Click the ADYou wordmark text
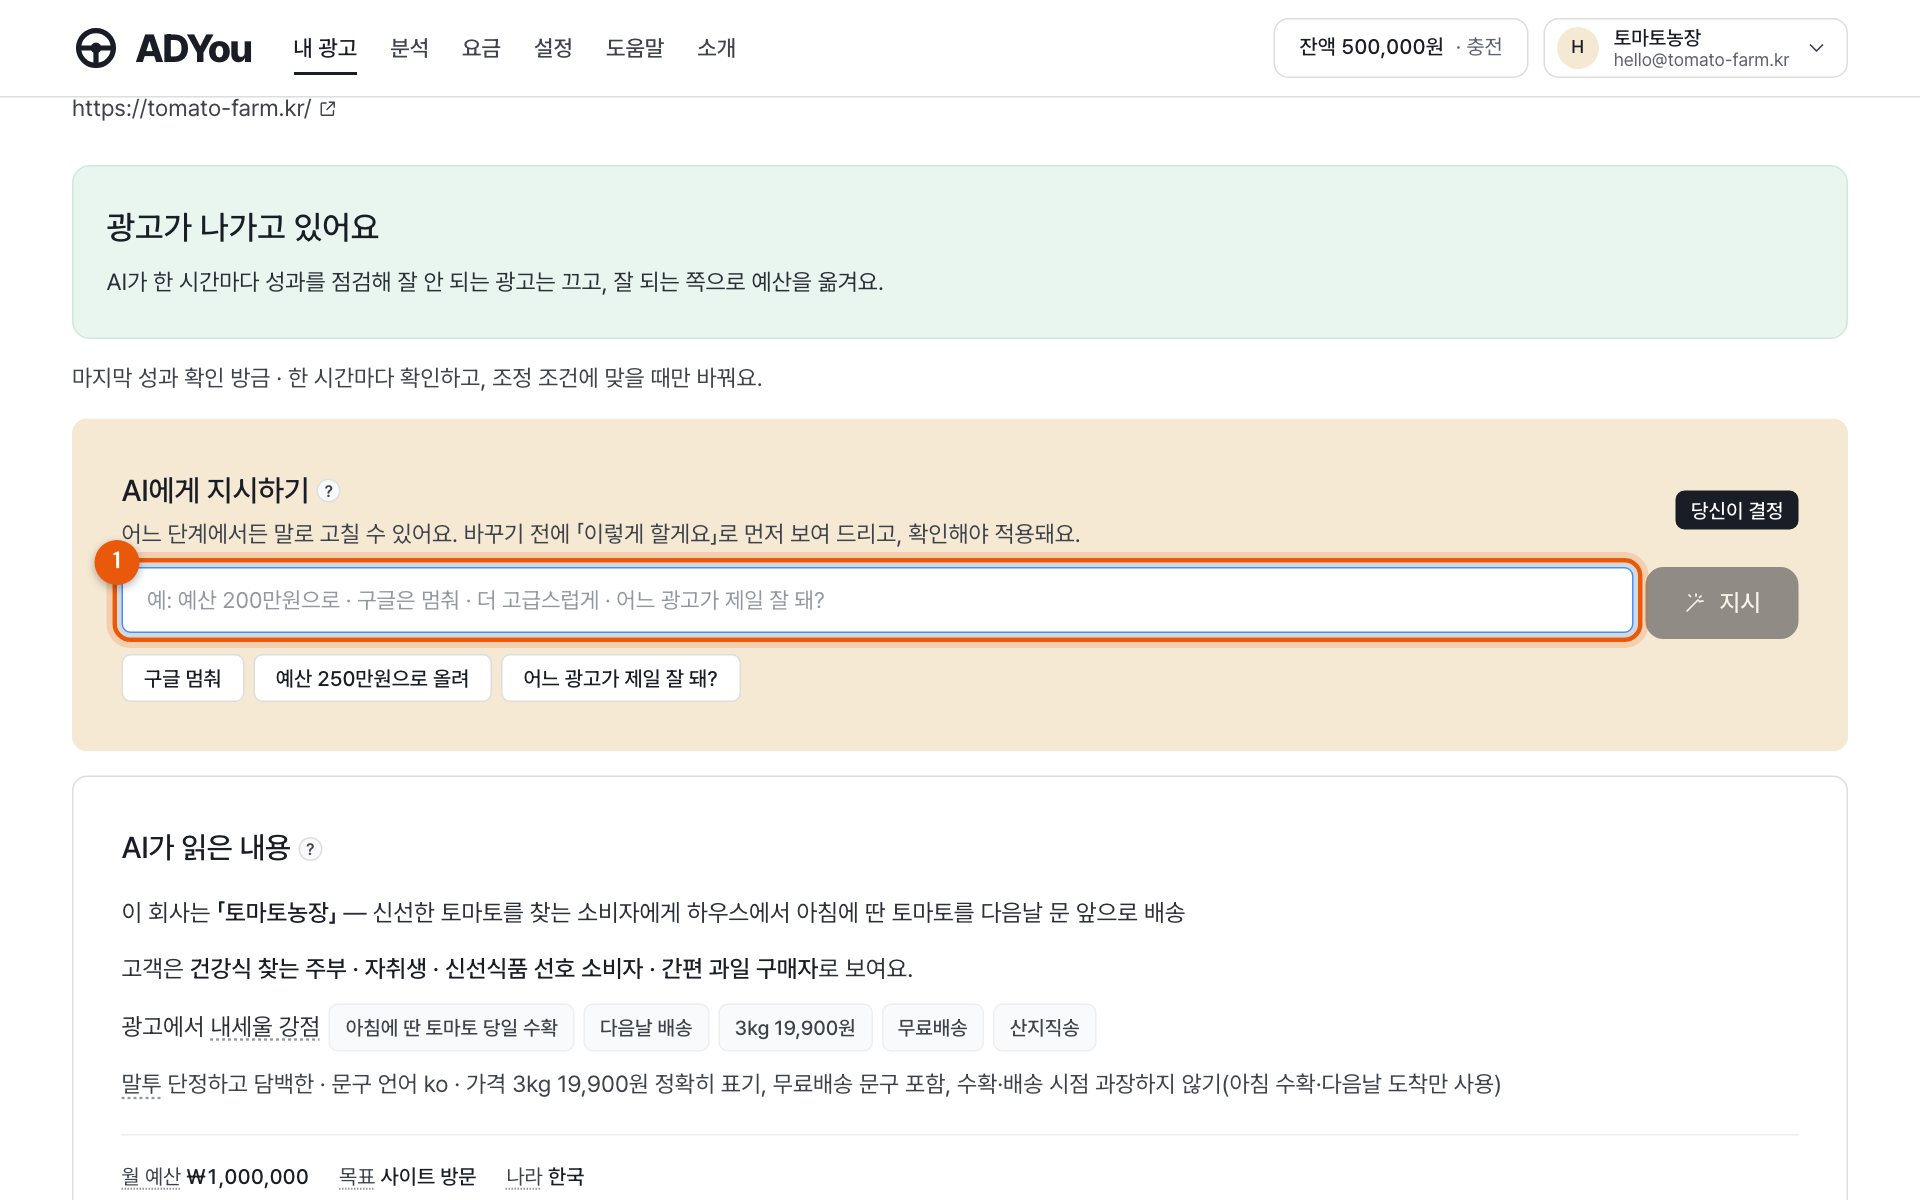This screenshot has width=1920, height=1200. (x=193, y=48)
